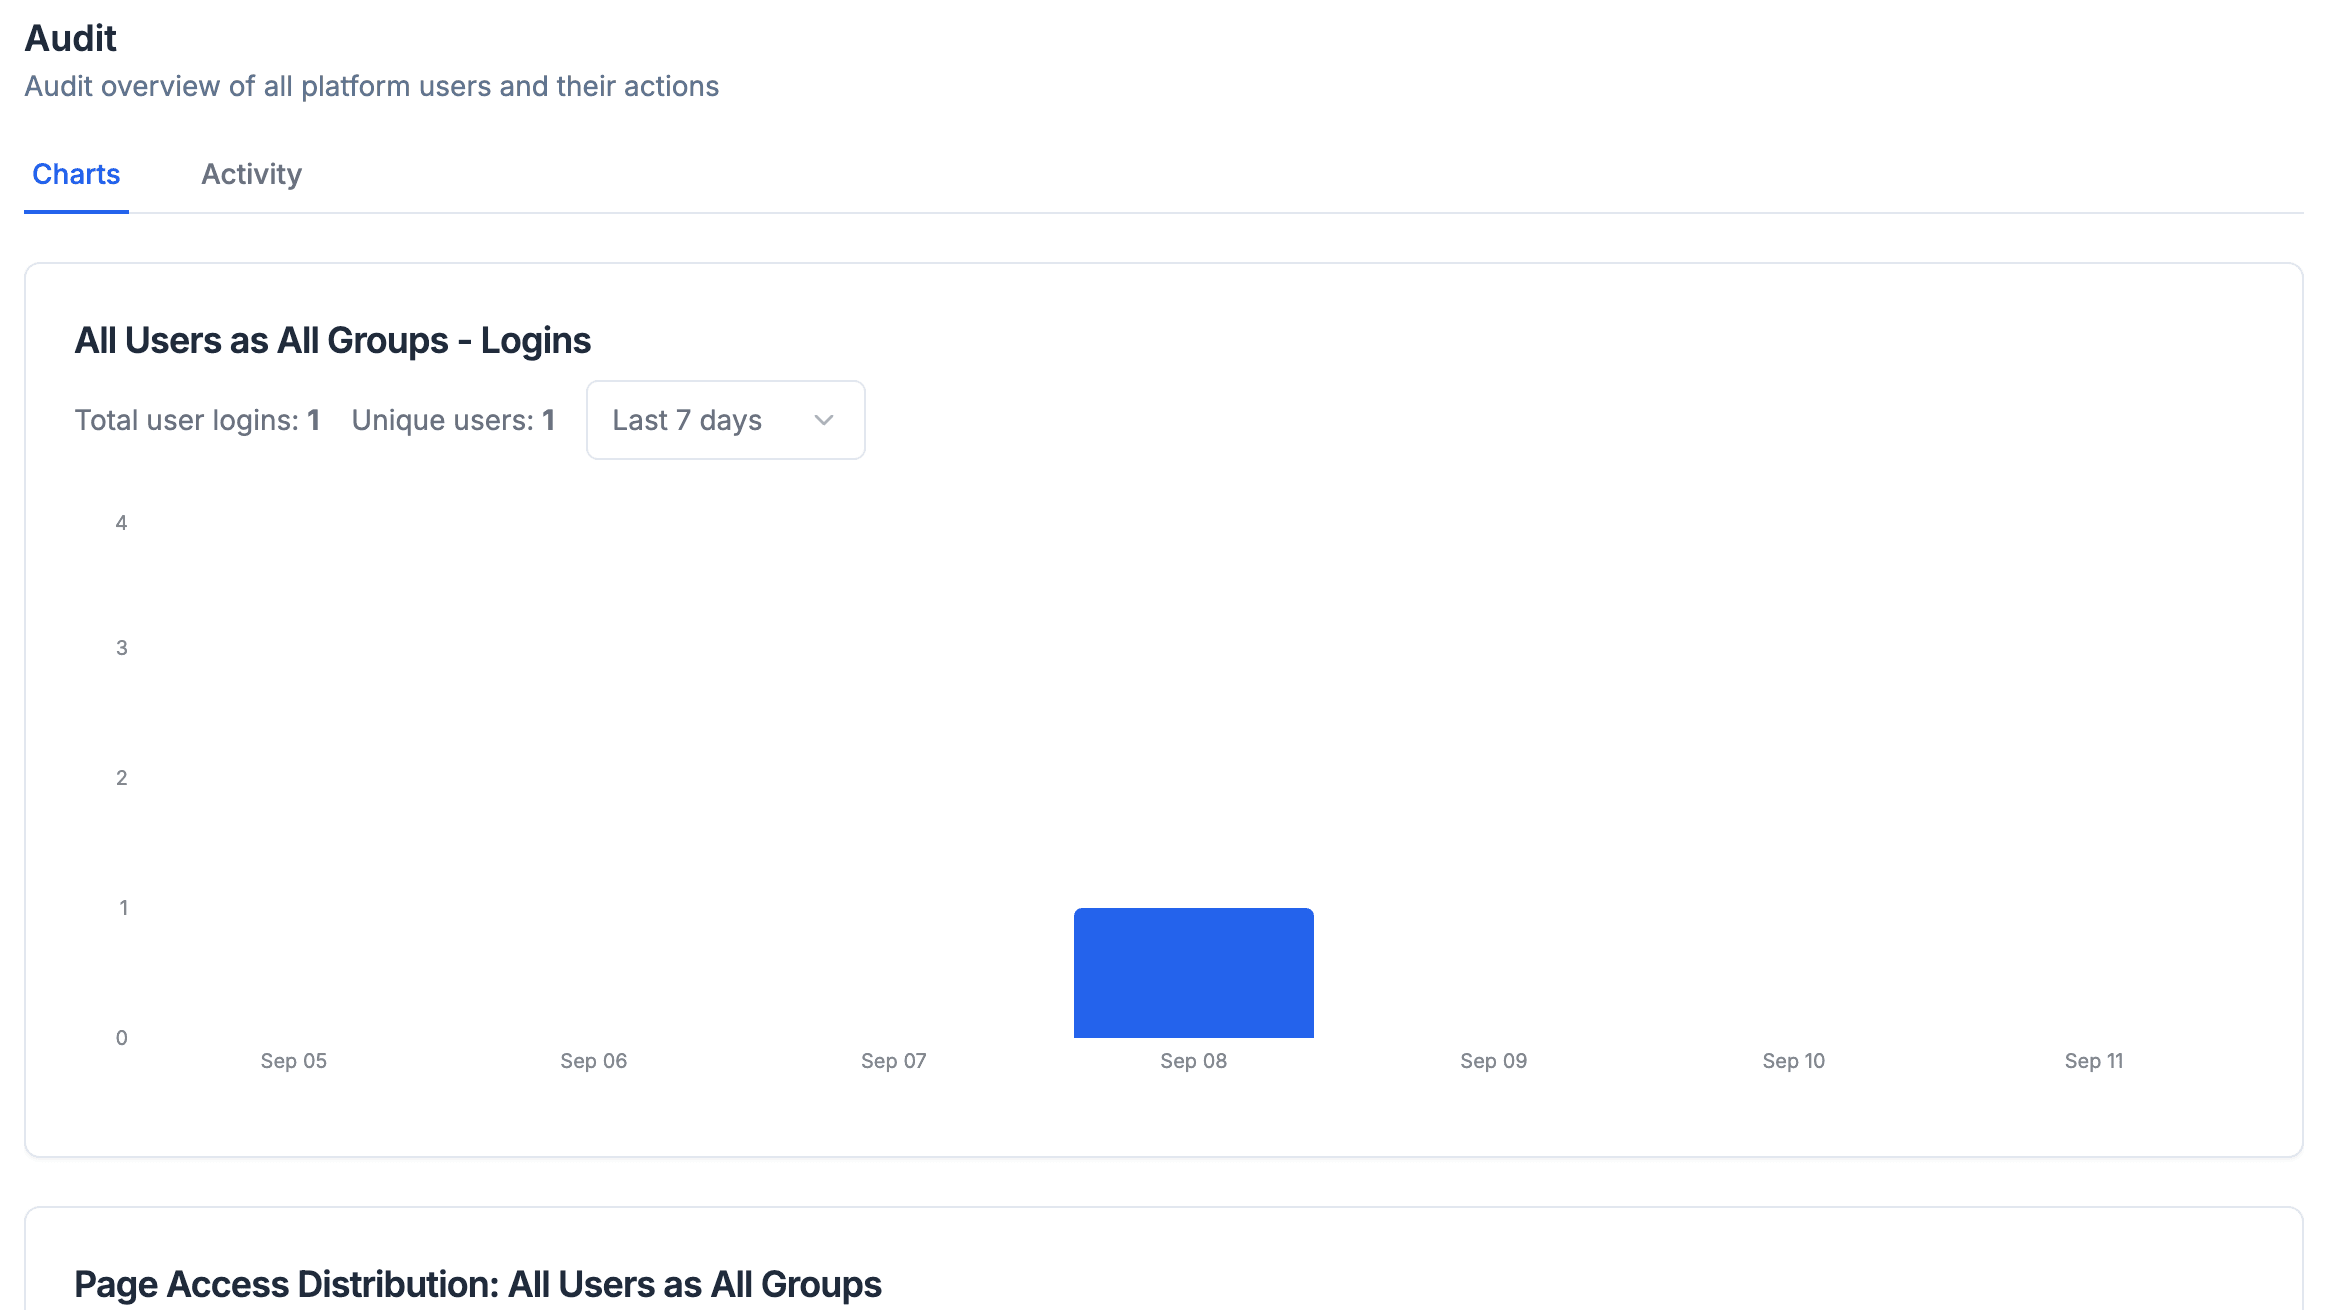This screenshot has height=1310, width=2338.
Task: Click the Page Access Distribution heading
Action: coord(477,1284)
